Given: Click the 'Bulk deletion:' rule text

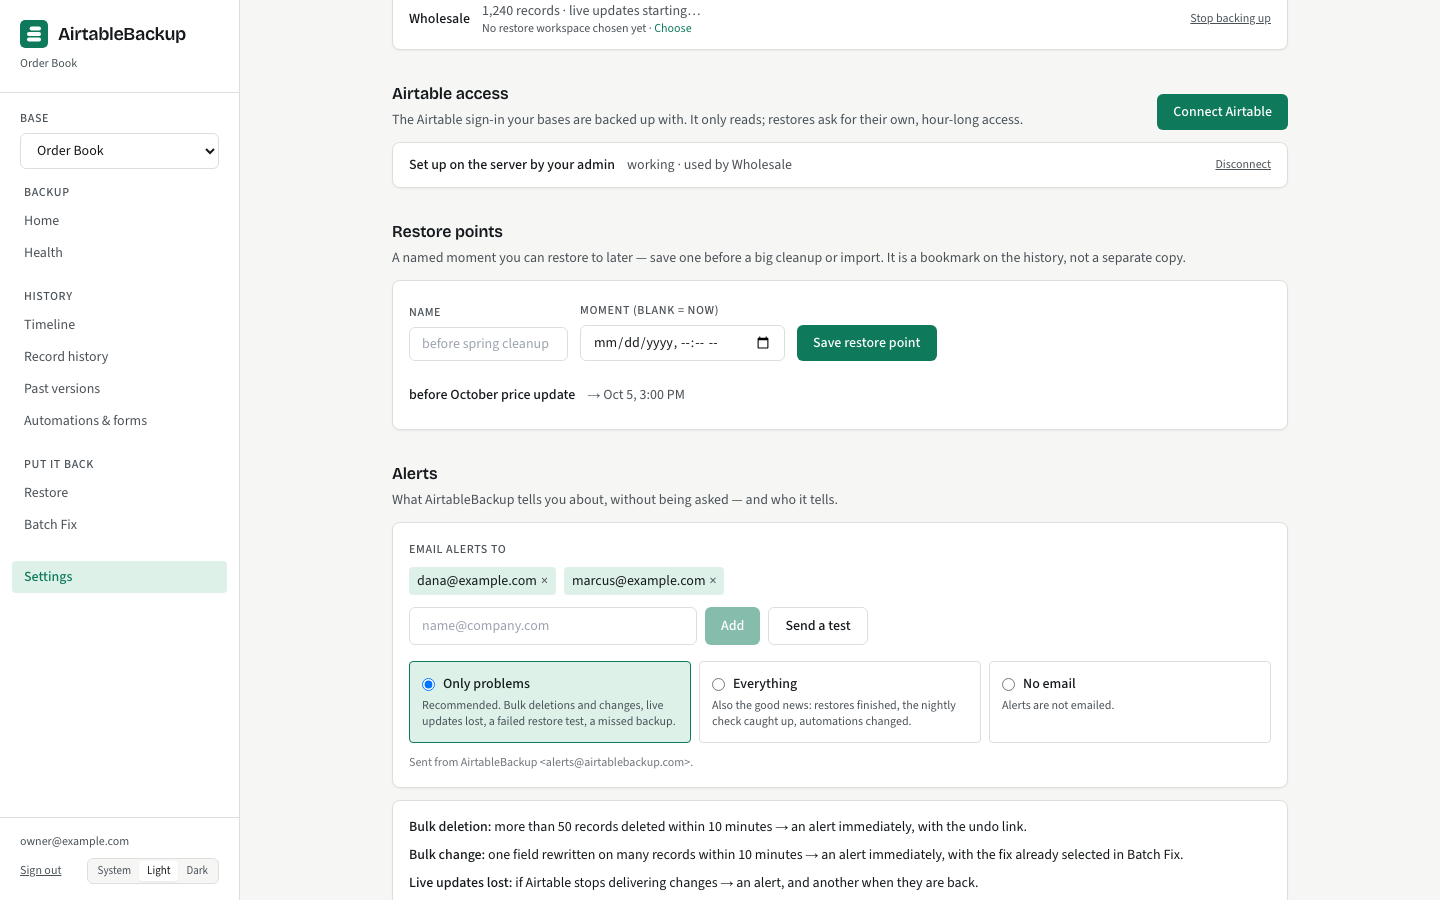Looking at the screenshot, I should point(450,827).
